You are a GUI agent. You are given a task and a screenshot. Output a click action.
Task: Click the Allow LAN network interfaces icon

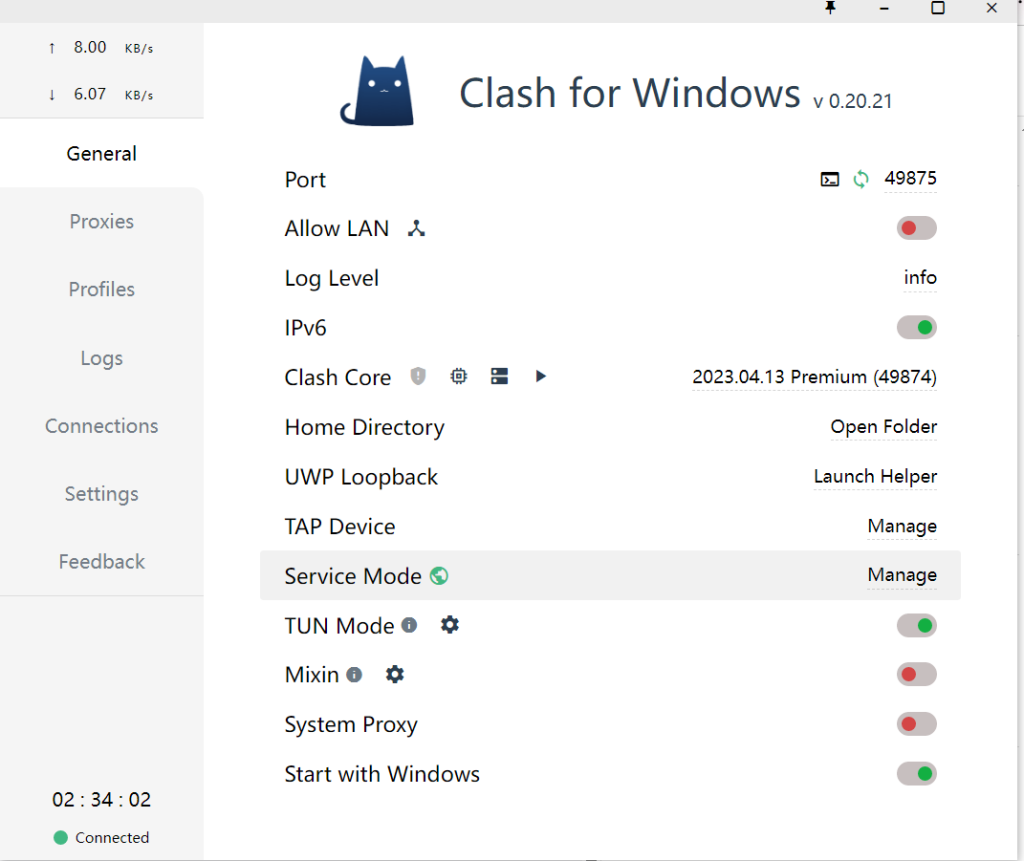[x=416, y=228]
